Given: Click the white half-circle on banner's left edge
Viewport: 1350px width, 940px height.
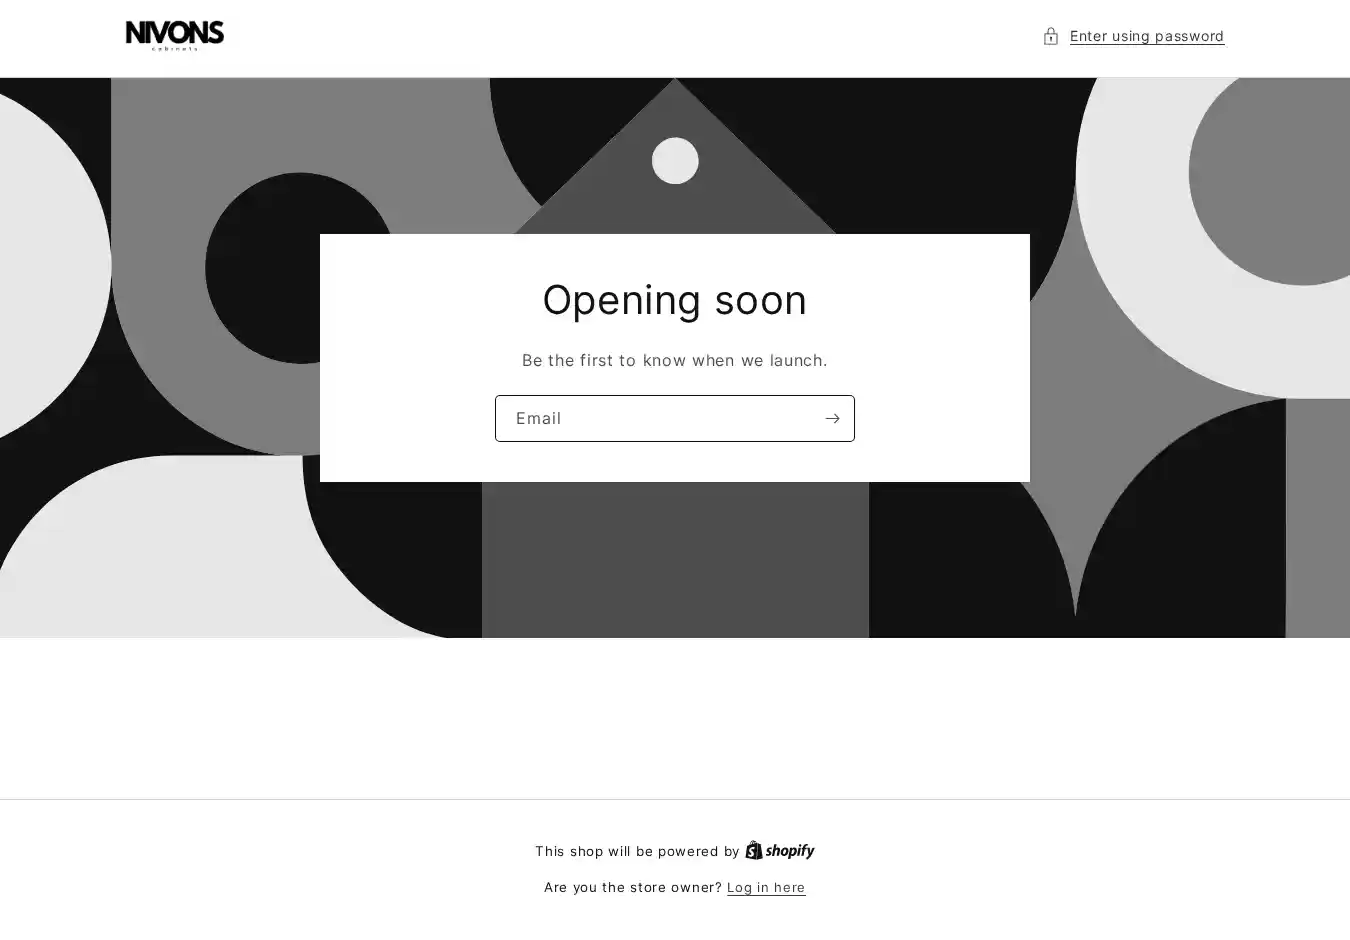Looking at the screenshot, I should [x=50, y=265].
